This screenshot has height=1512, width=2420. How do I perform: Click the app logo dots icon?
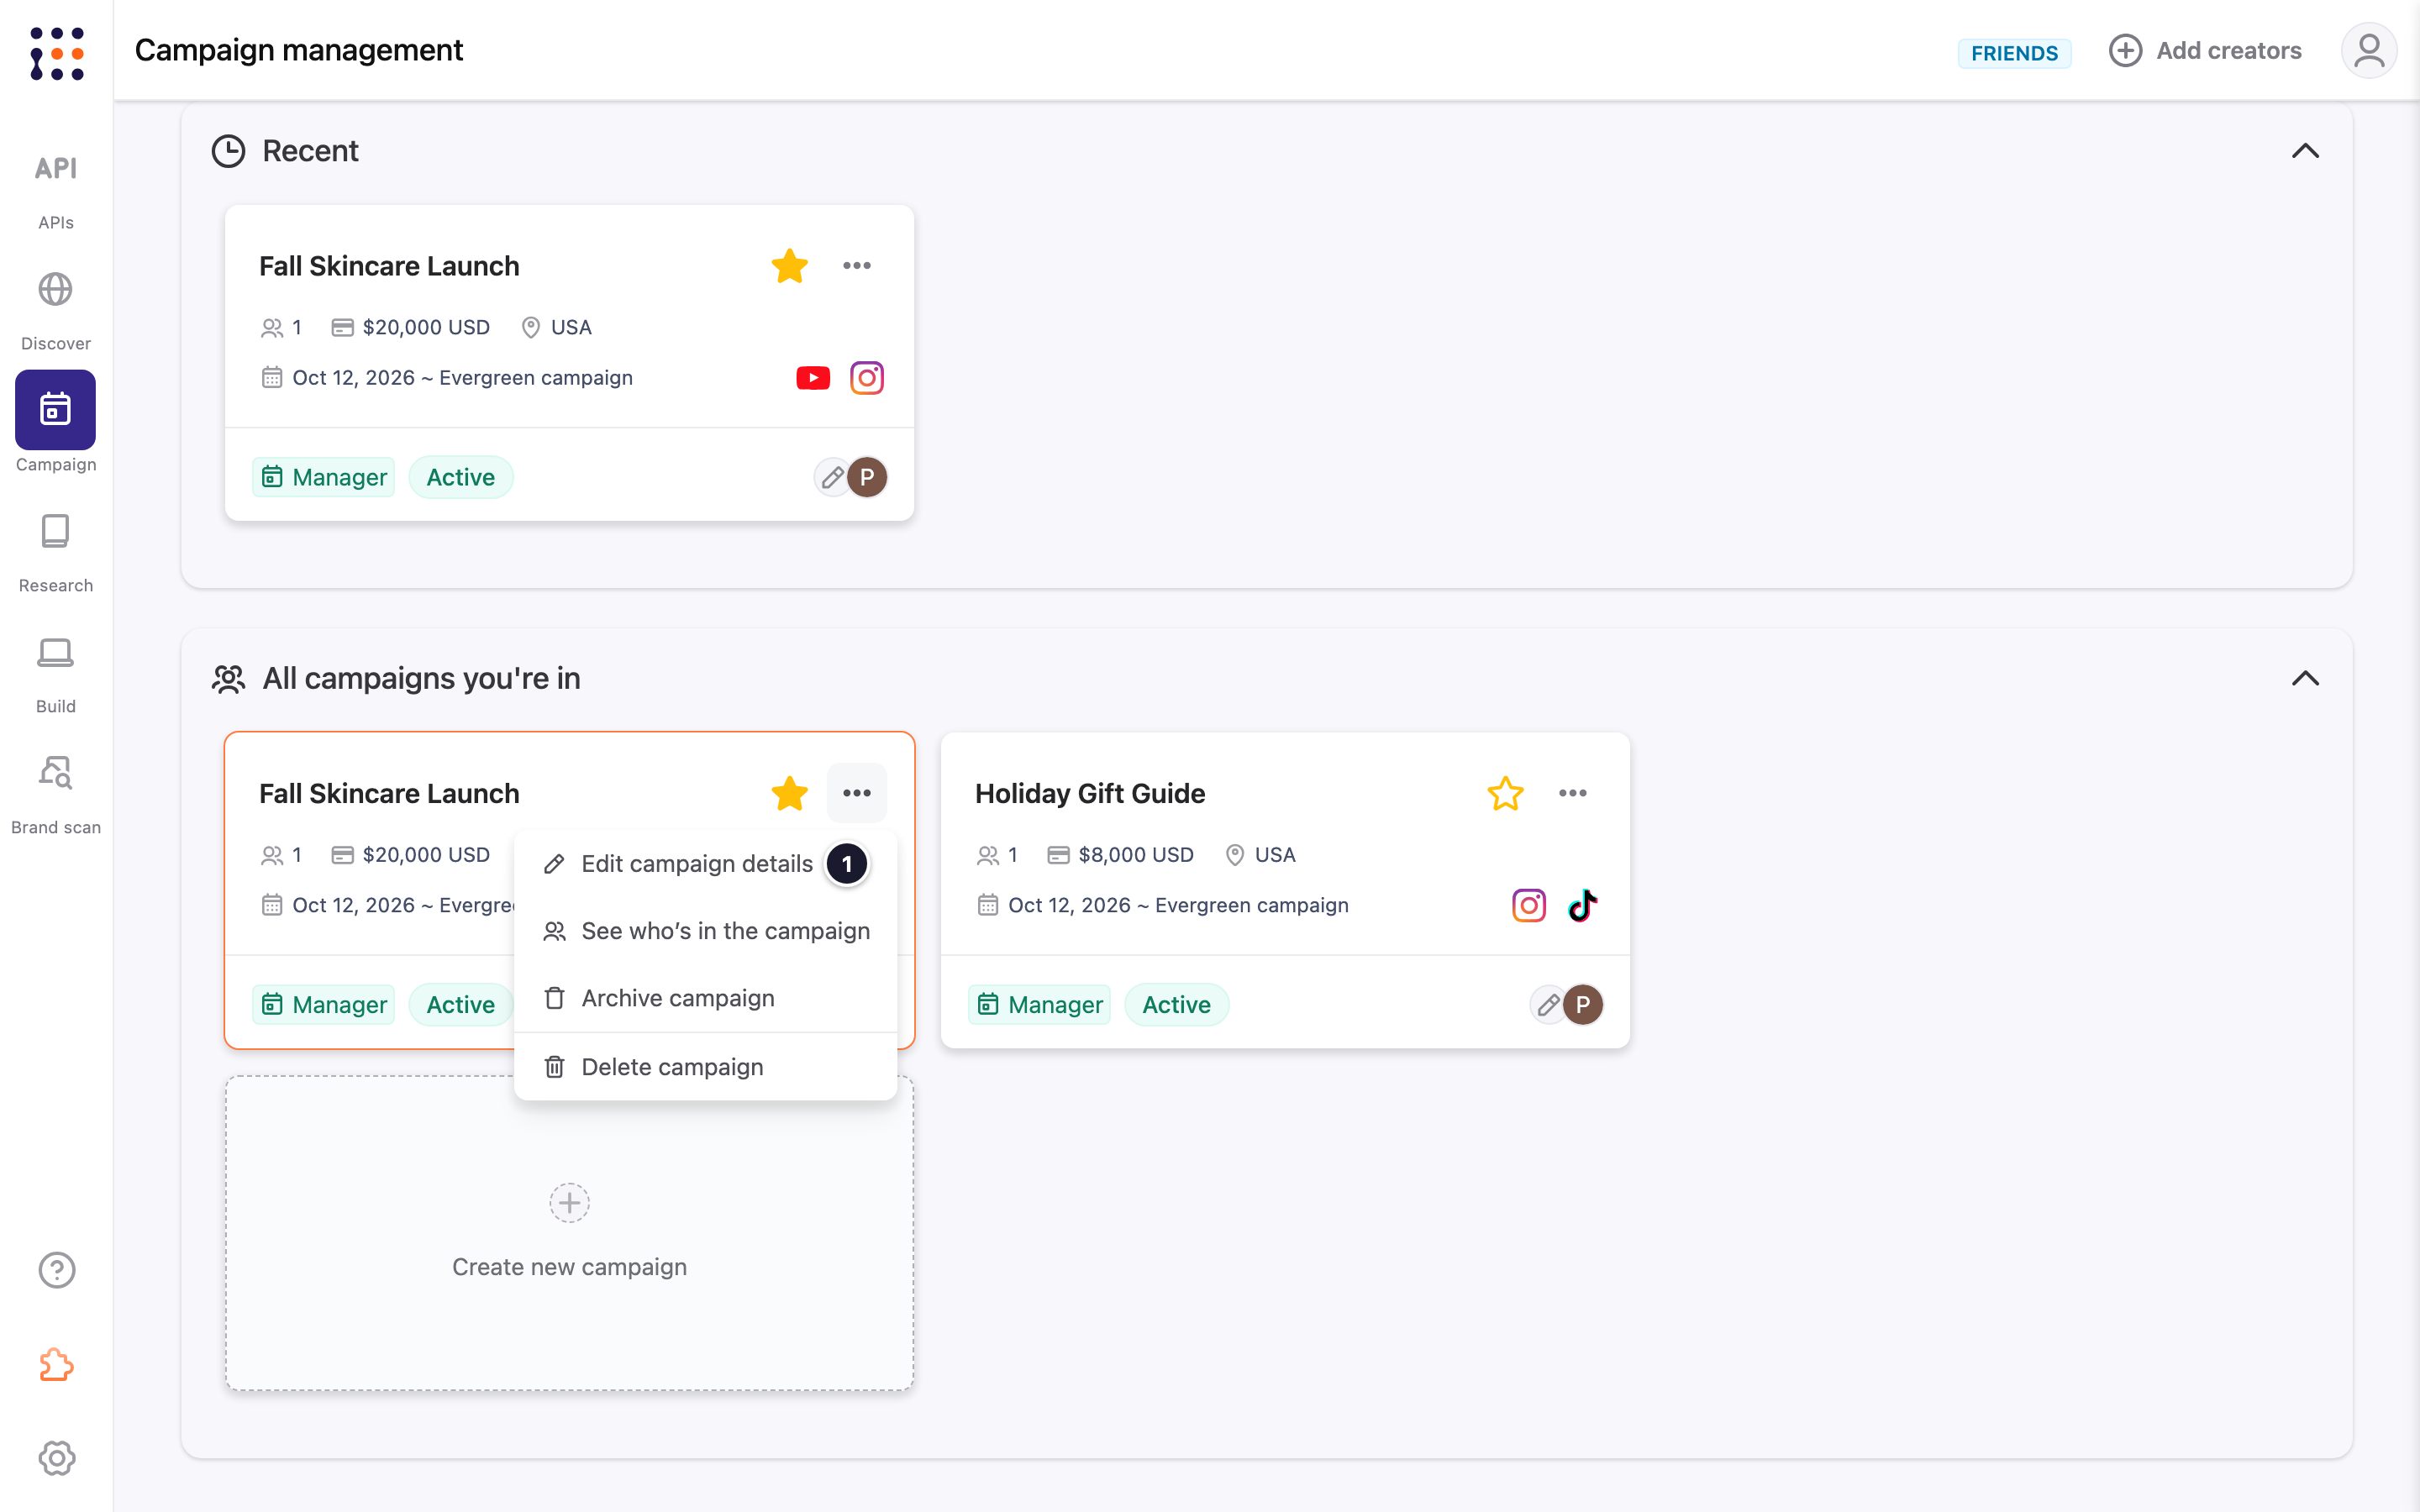57,53
